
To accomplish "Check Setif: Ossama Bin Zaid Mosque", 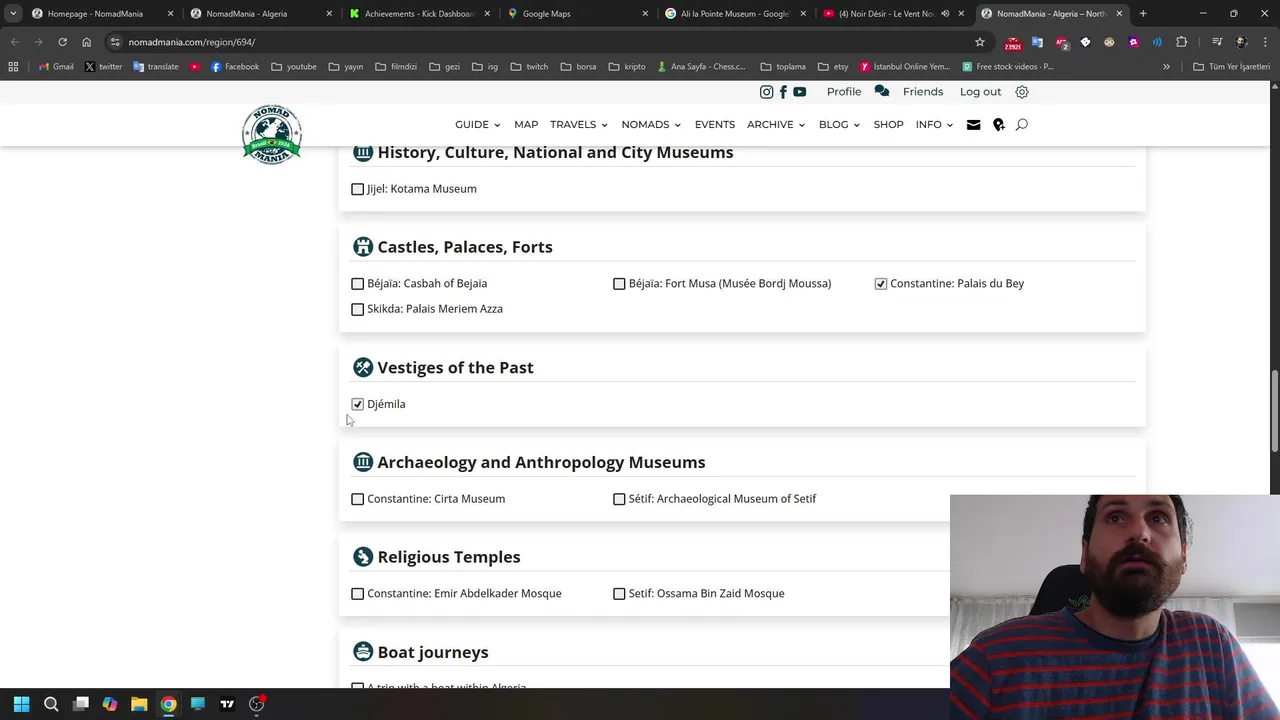I will (619, 594).
